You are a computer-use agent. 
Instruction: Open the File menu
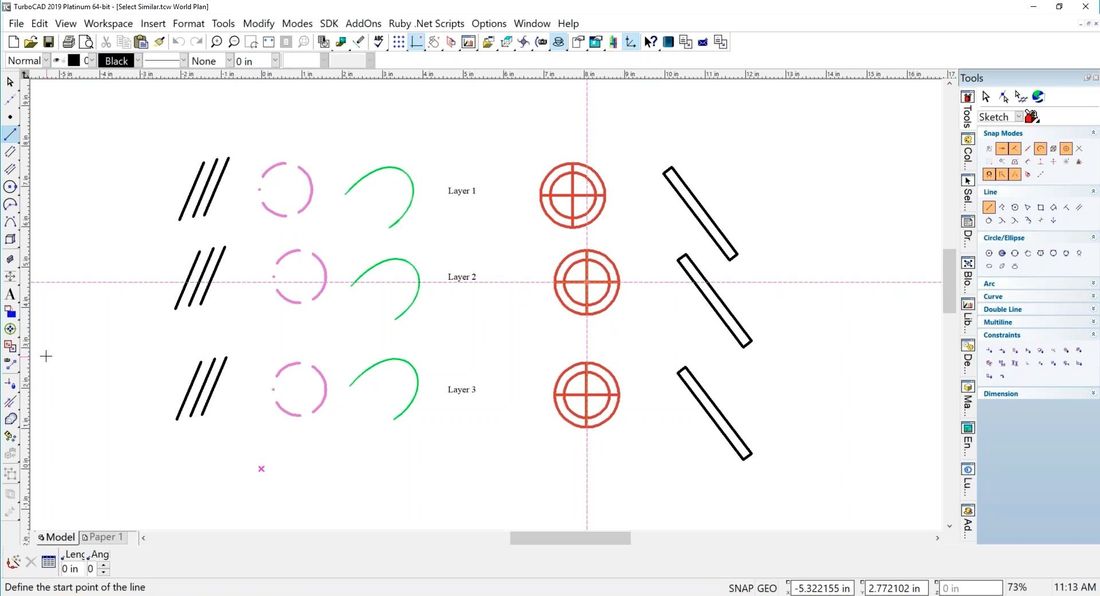coord(16,23)
